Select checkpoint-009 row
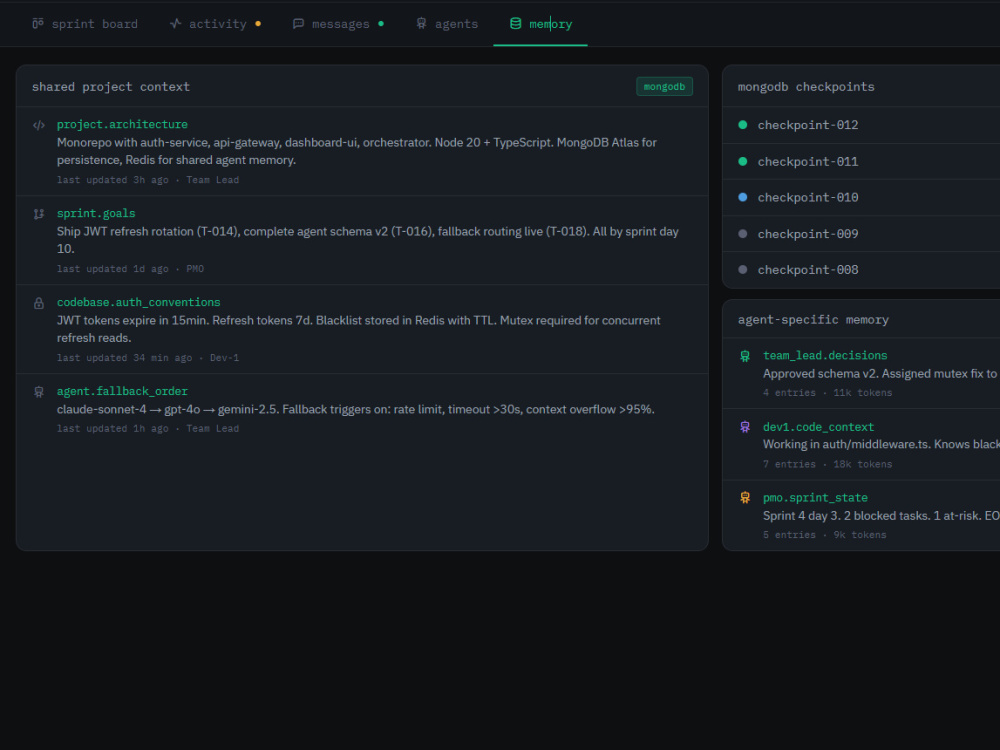 (861, 233)
